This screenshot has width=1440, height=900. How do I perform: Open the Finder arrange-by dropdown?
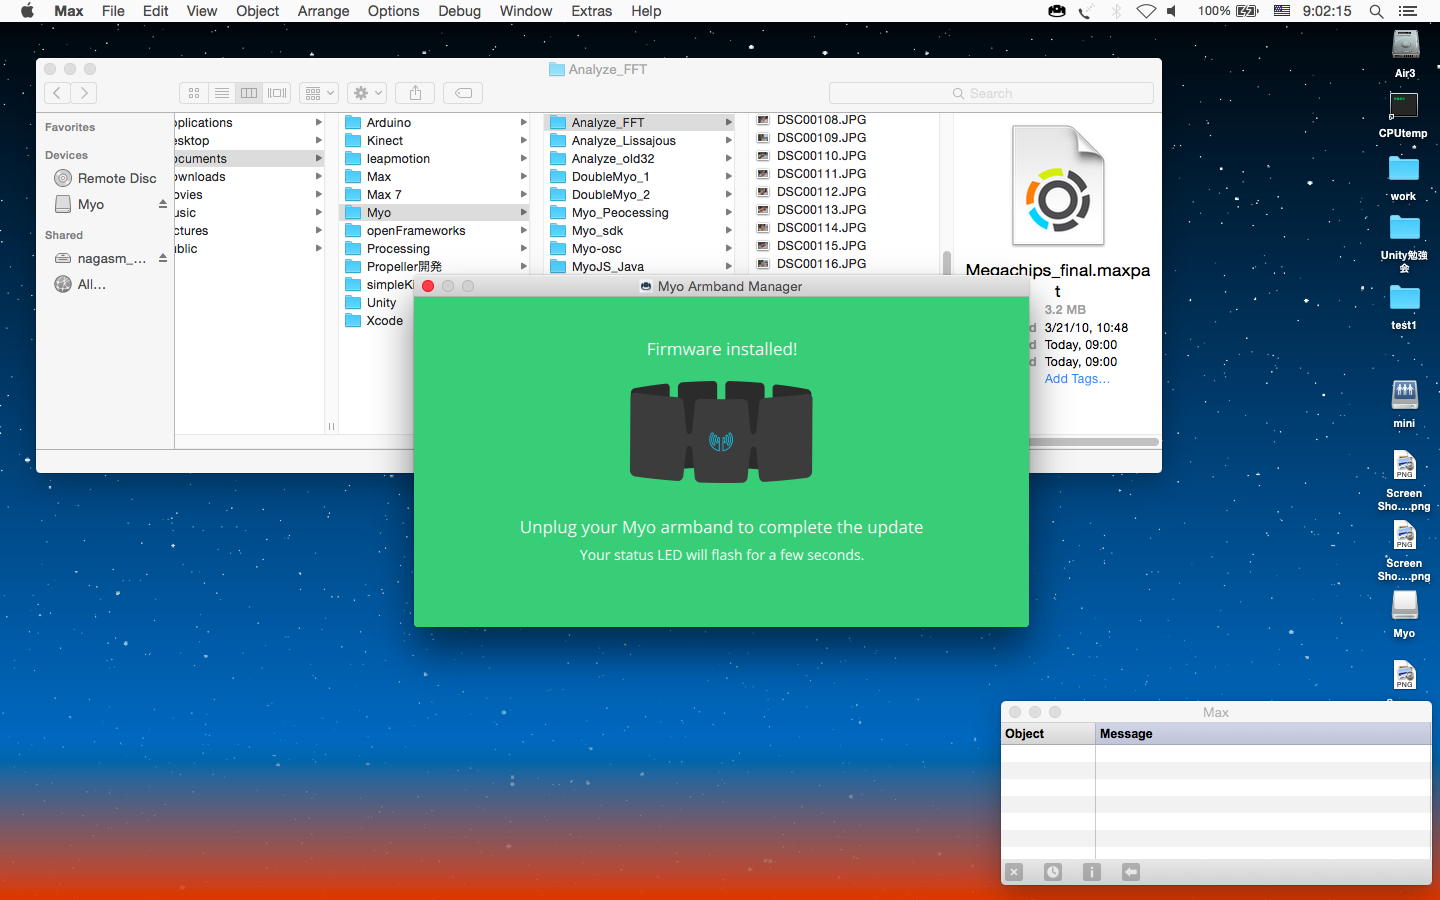coord(320,93)
